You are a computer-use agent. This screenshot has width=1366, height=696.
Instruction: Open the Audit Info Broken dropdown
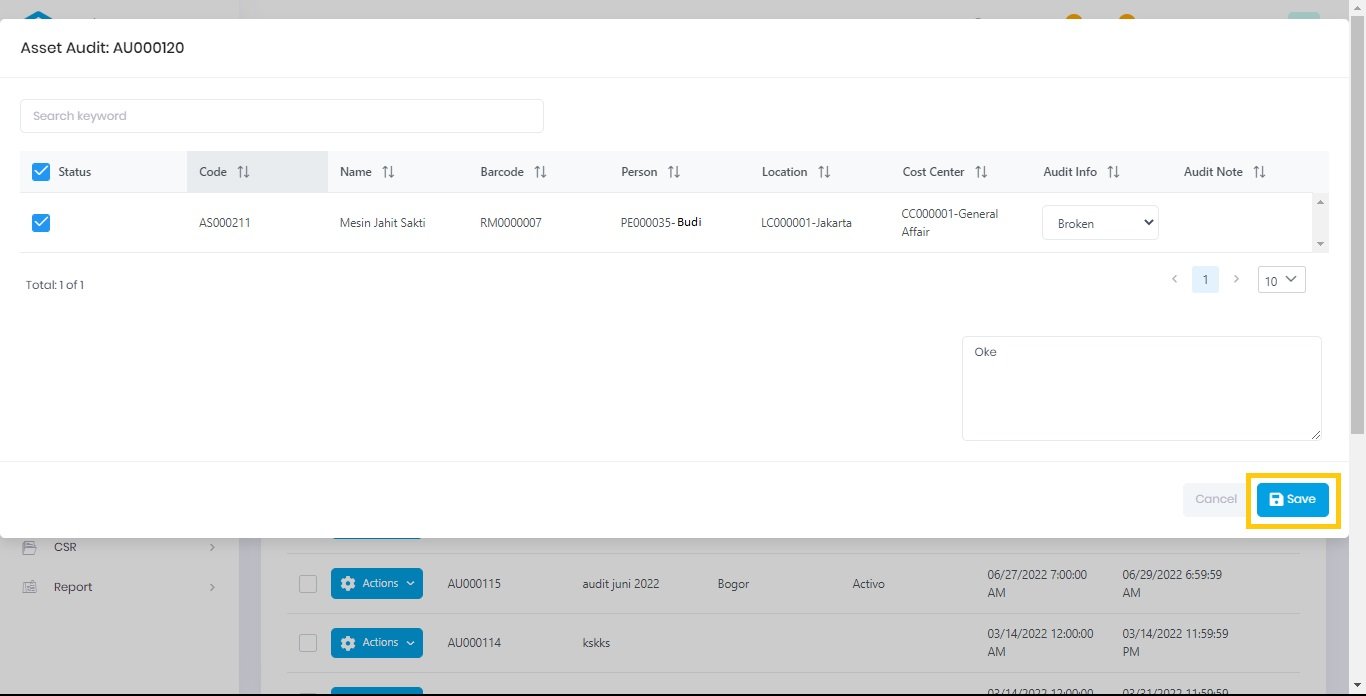[x=1100, y=223]
